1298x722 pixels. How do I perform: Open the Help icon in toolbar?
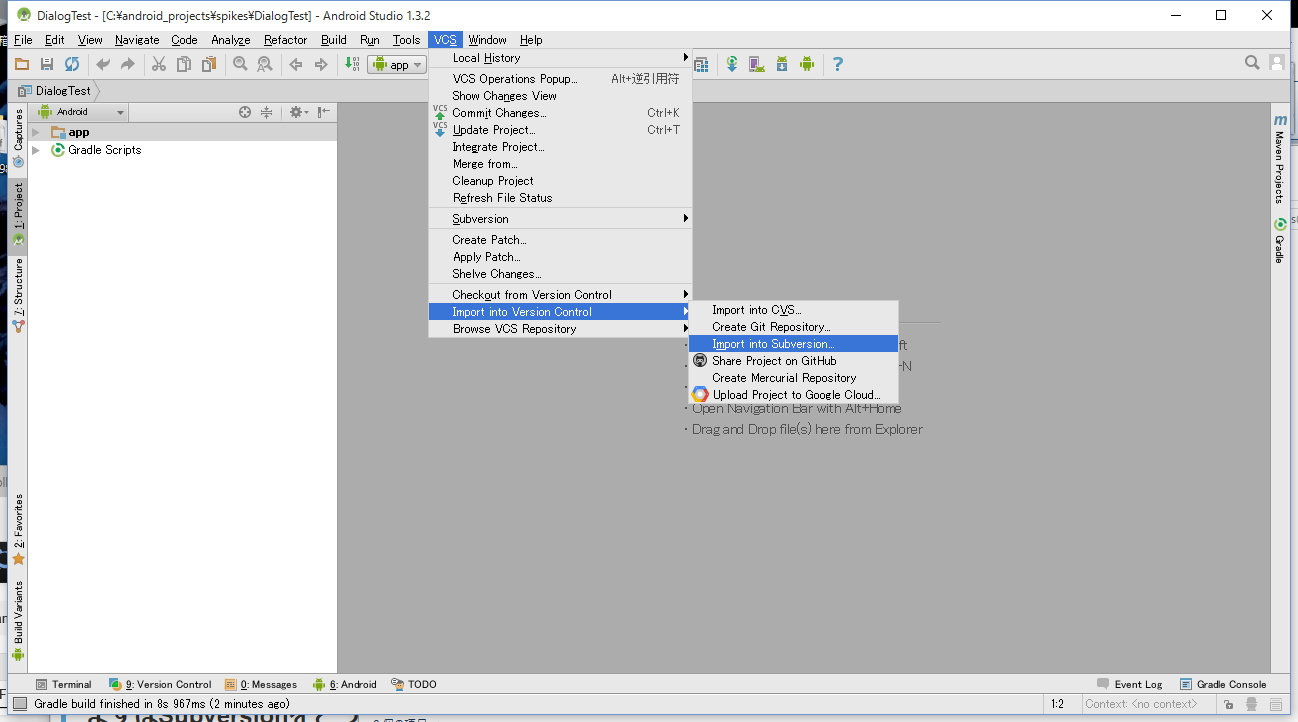pos(837,64)
